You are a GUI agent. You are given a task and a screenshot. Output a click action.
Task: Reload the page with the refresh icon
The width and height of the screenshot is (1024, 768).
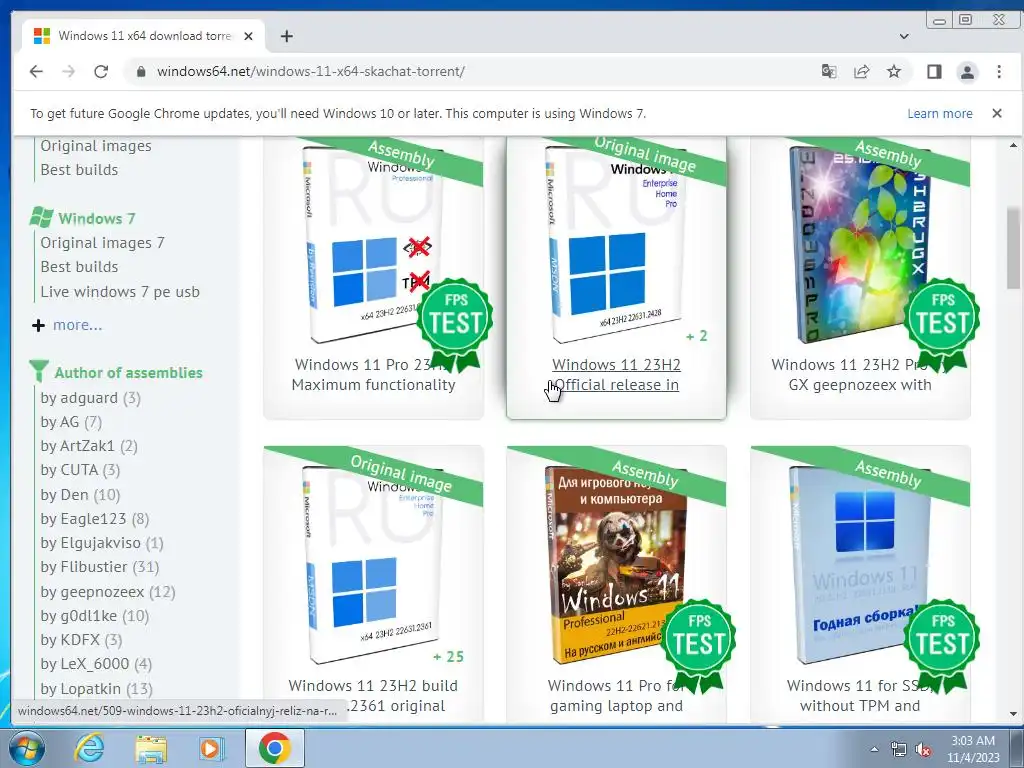click(x=101, y=71)
